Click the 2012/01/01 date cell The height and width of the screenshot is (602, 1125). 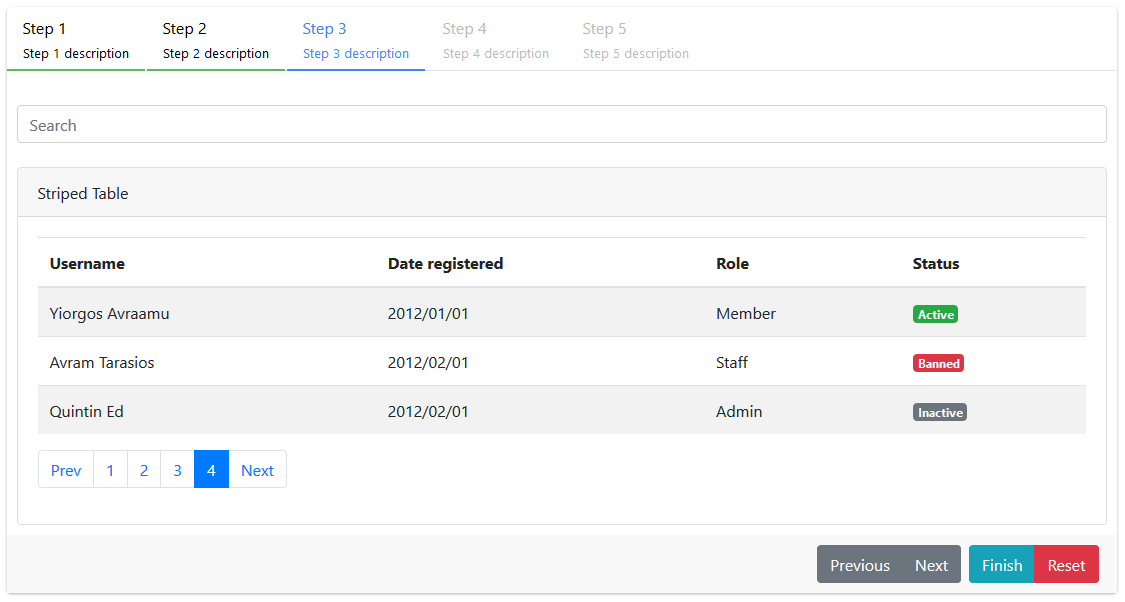540,314
